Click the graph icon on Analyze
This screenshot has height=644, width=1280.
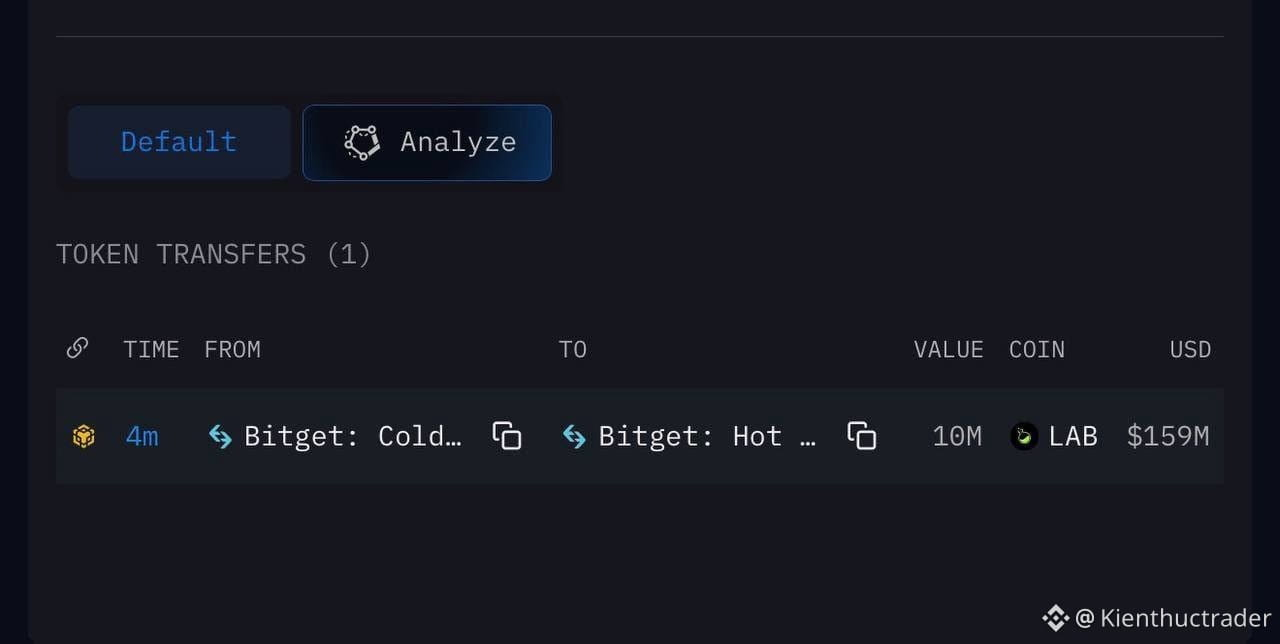pyautogui.click(x=362, y=143)
